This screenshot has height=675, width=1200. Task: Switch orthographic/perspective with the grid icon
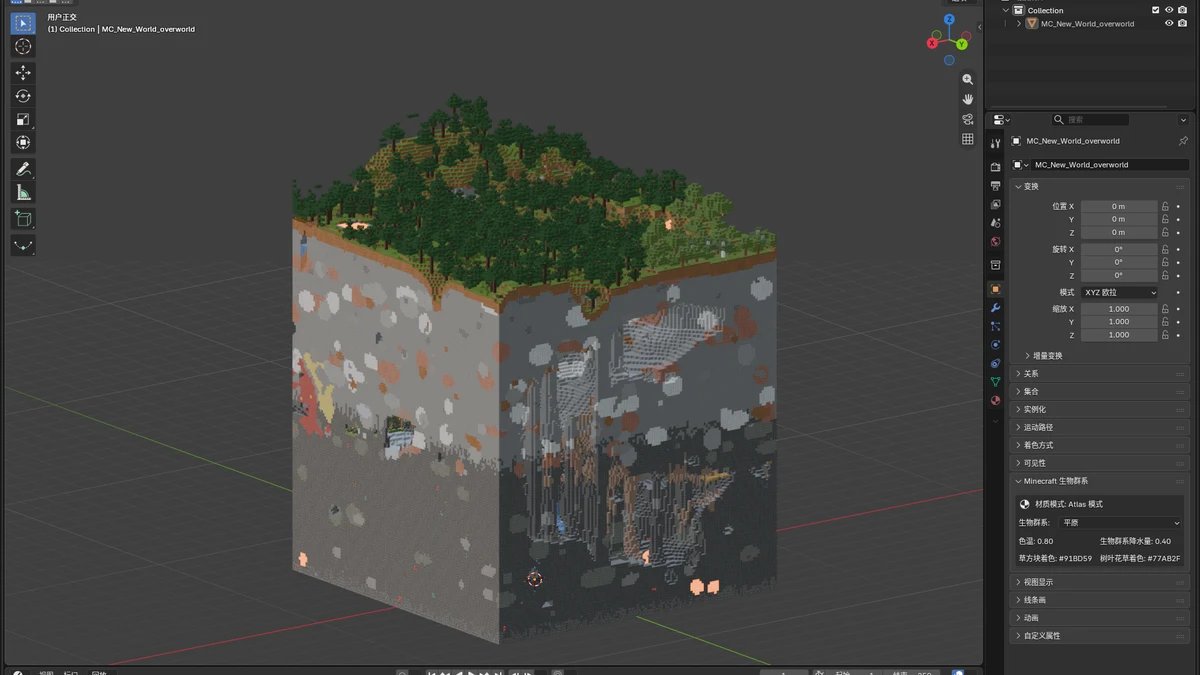968,139
